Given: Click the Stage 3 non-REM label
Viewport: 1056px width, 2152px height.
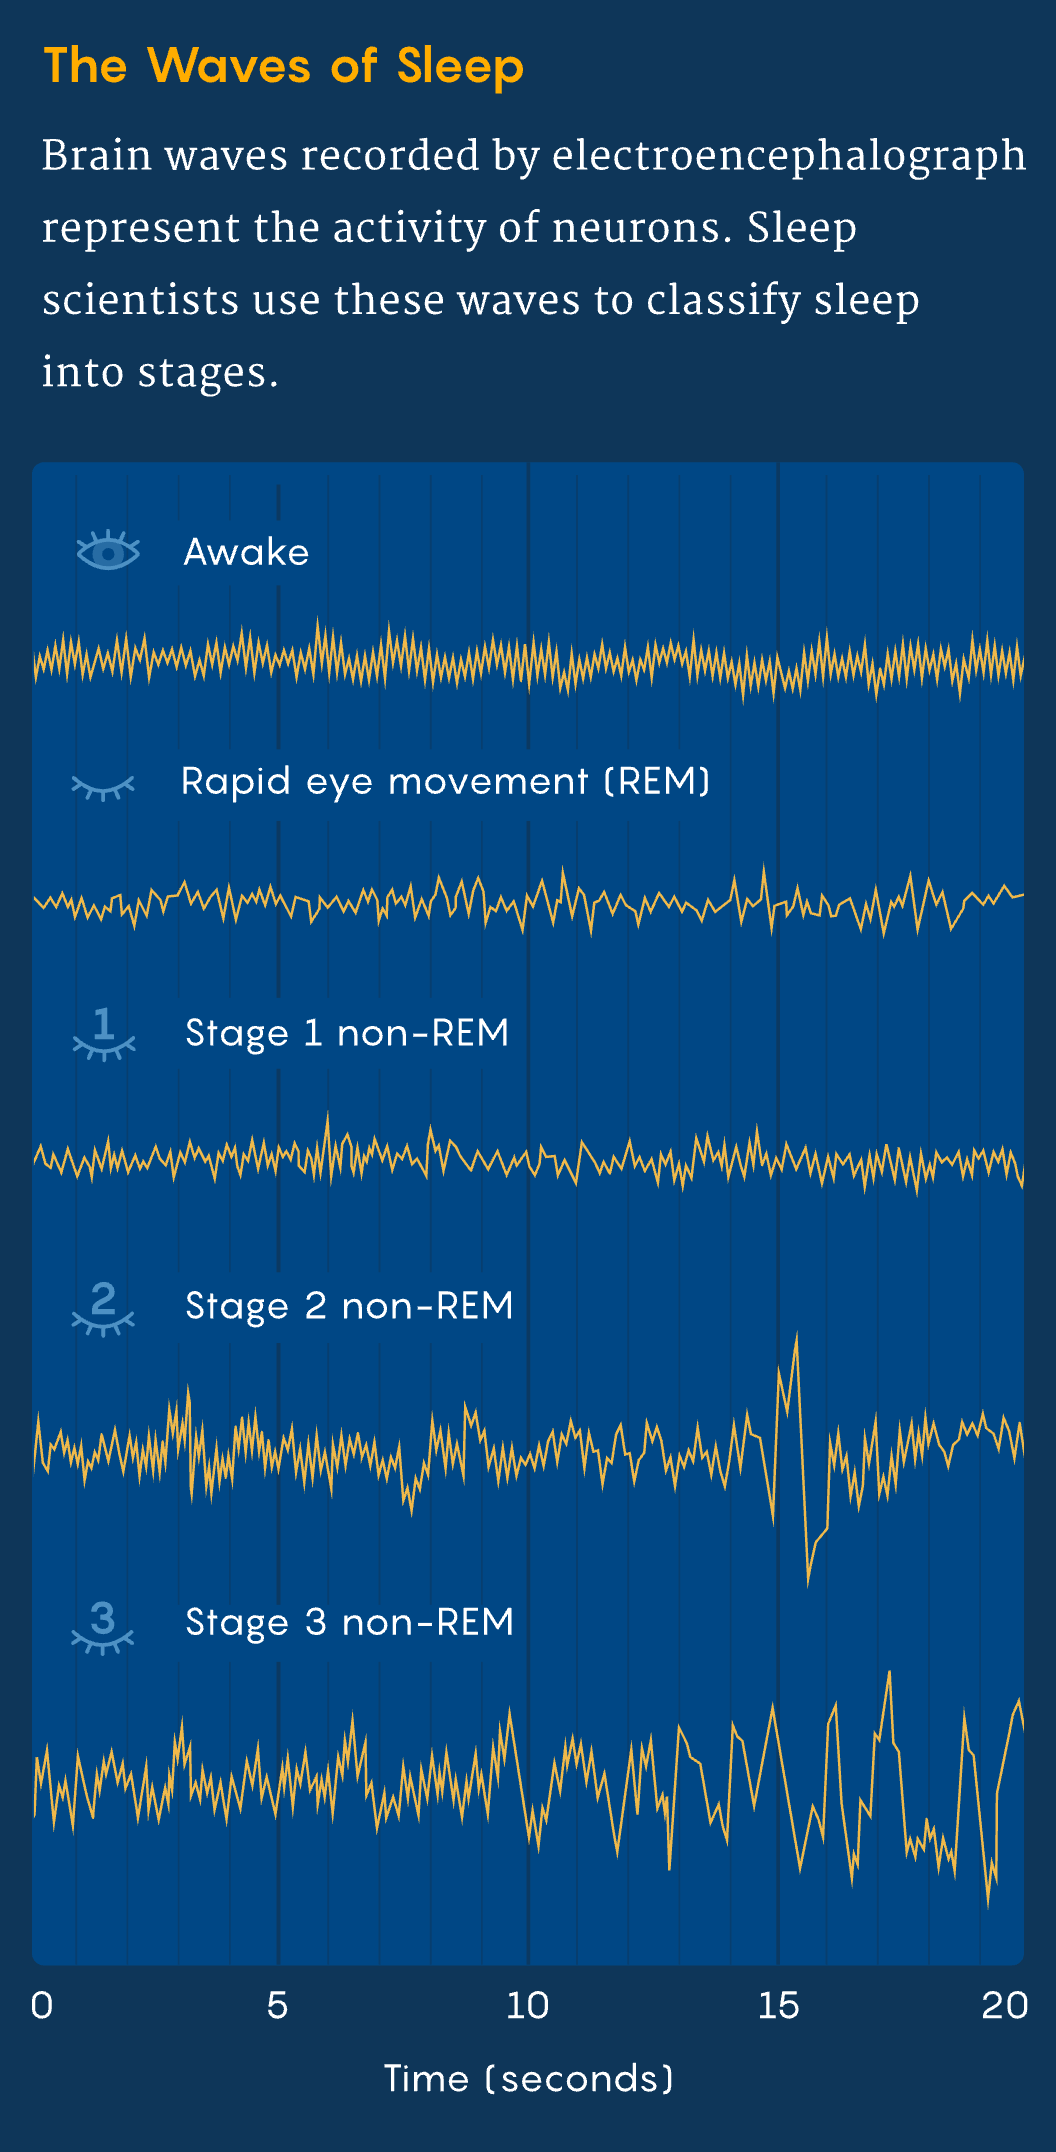Looking at the screenshot, I should (349, 1622).
